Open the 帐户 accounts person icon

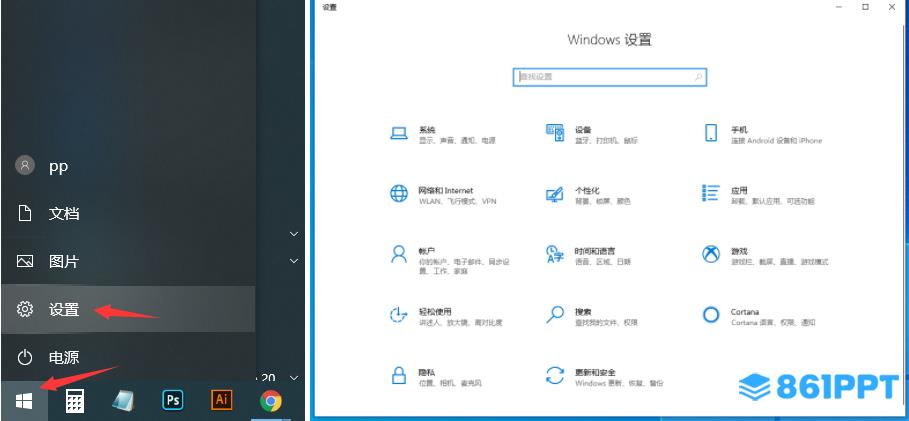(399, 254)
